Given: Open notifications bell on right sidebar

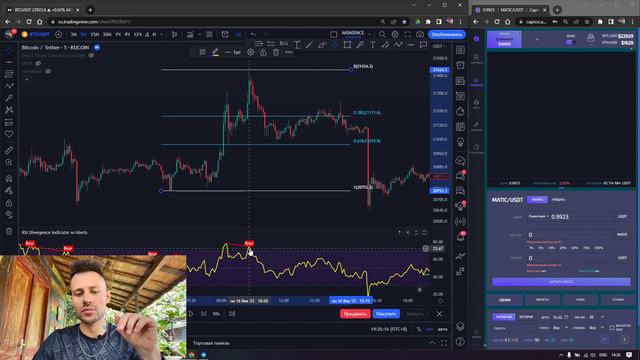Looking at the screenshot, I should click(460, 237).
